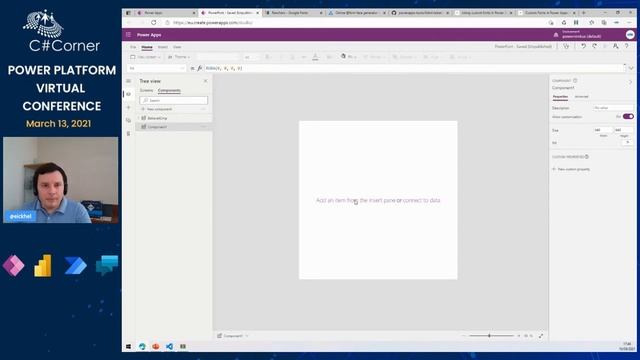Open the user account avatar
Viewport: 640px width, 360px height.
click(630, 35)
